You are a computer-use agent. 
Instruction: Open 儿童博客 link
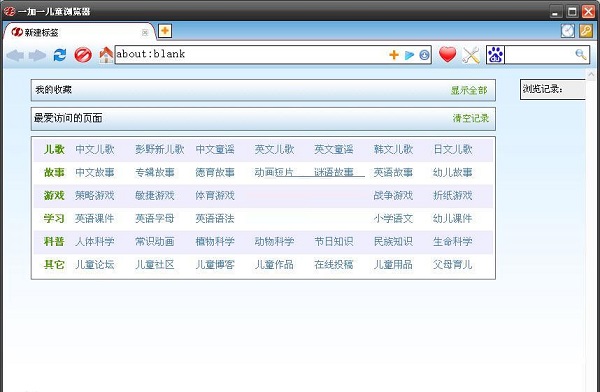215,264
